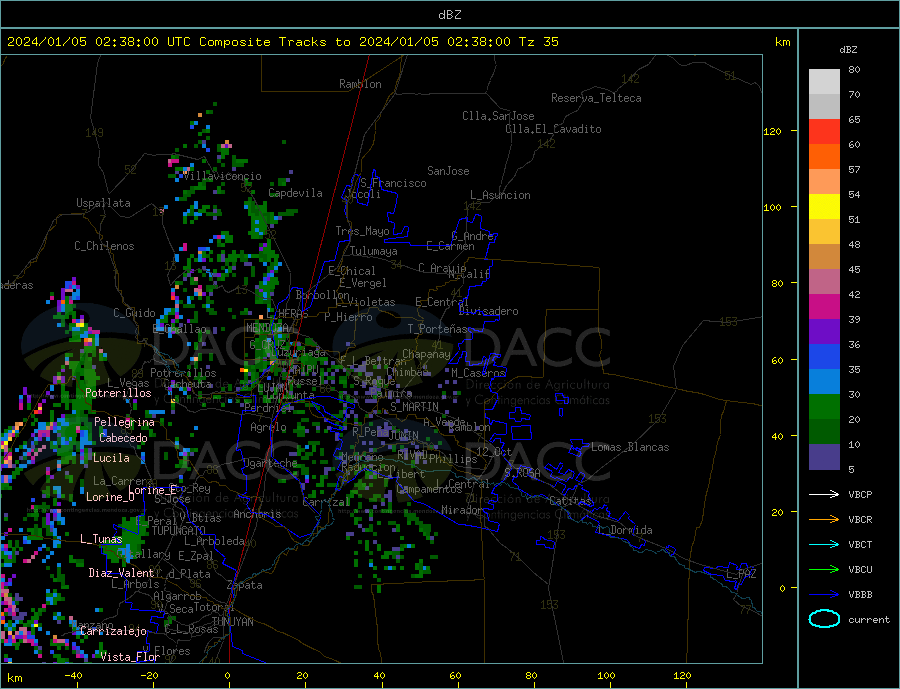Click the TUNUYAN place label
900x689 pixels.
(232, 622)
